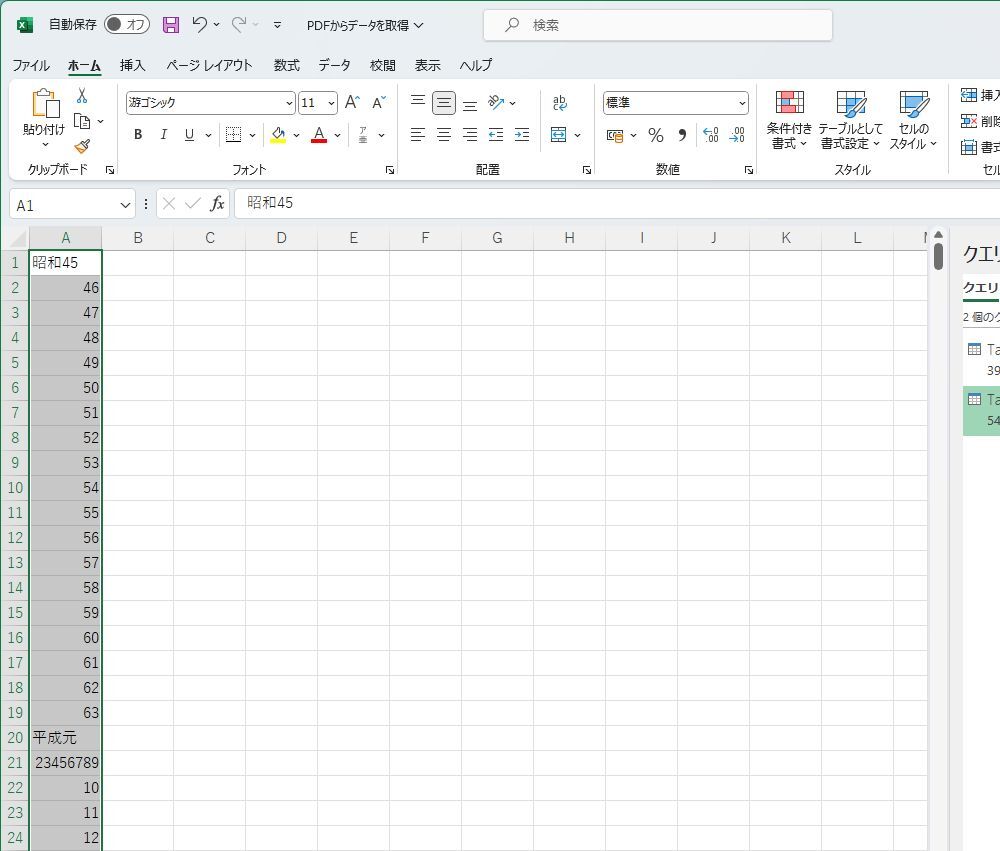
Task: Click the Merge and Center cells icon
Action: coord(559,135)
